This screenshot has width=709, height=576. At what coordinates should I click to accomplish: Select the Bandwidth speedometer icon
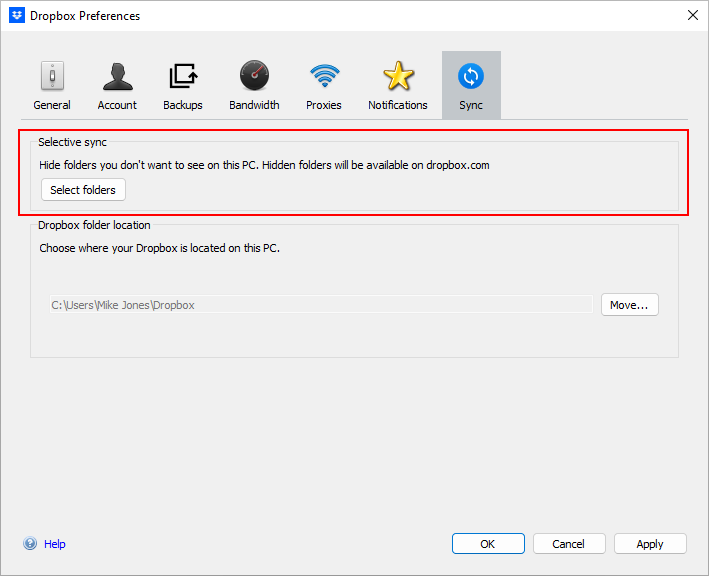(x=254, y=76)
